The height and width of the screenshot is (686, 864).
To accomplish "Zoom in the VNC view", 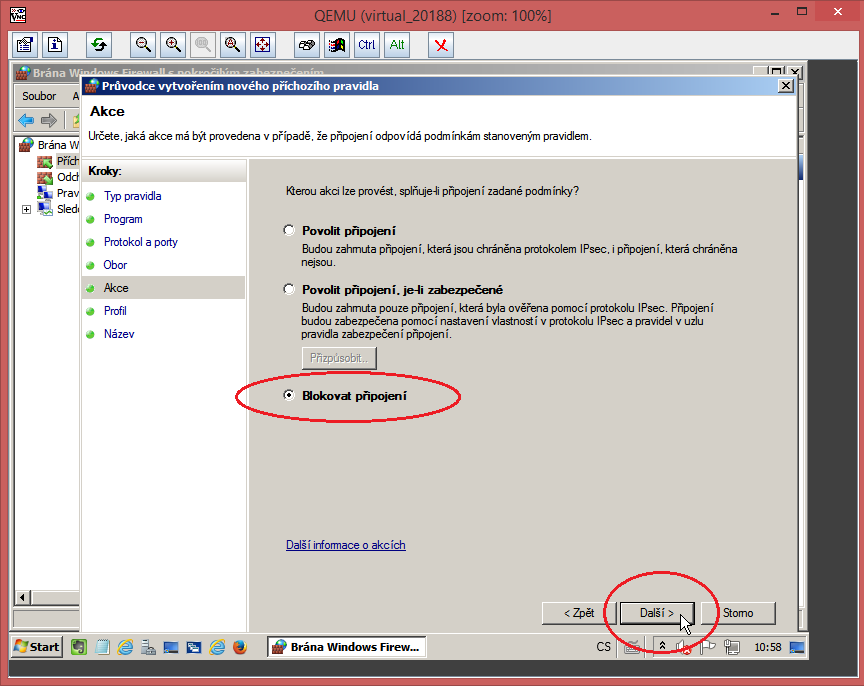I will [173, 45].
